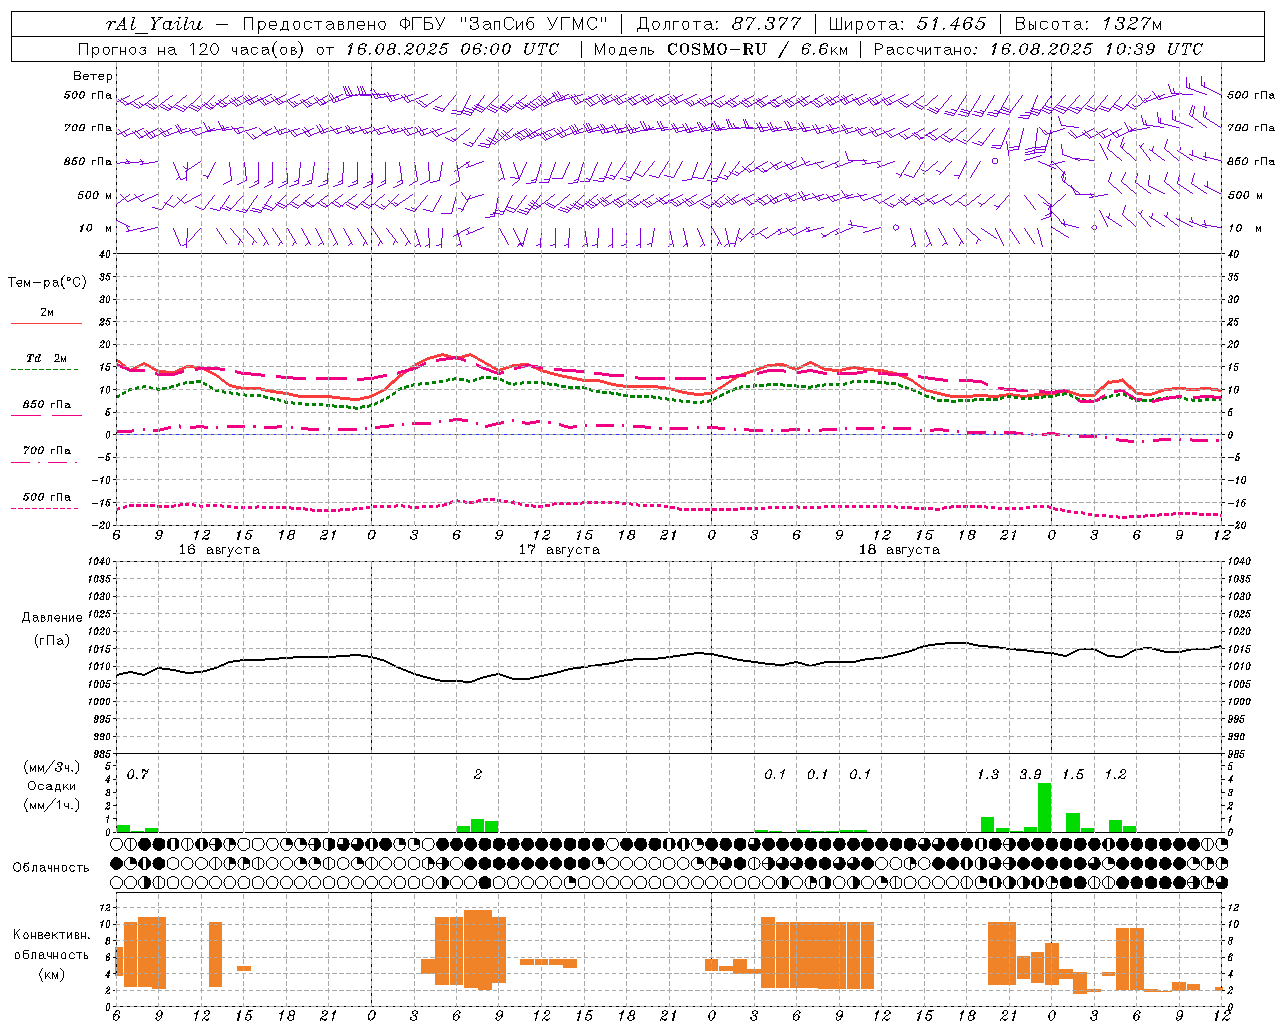The height and width of the screenshot is (1024, 1280).
Task: Click the (мм/1ч.) unit label
Action: click(x=51, y=804)
